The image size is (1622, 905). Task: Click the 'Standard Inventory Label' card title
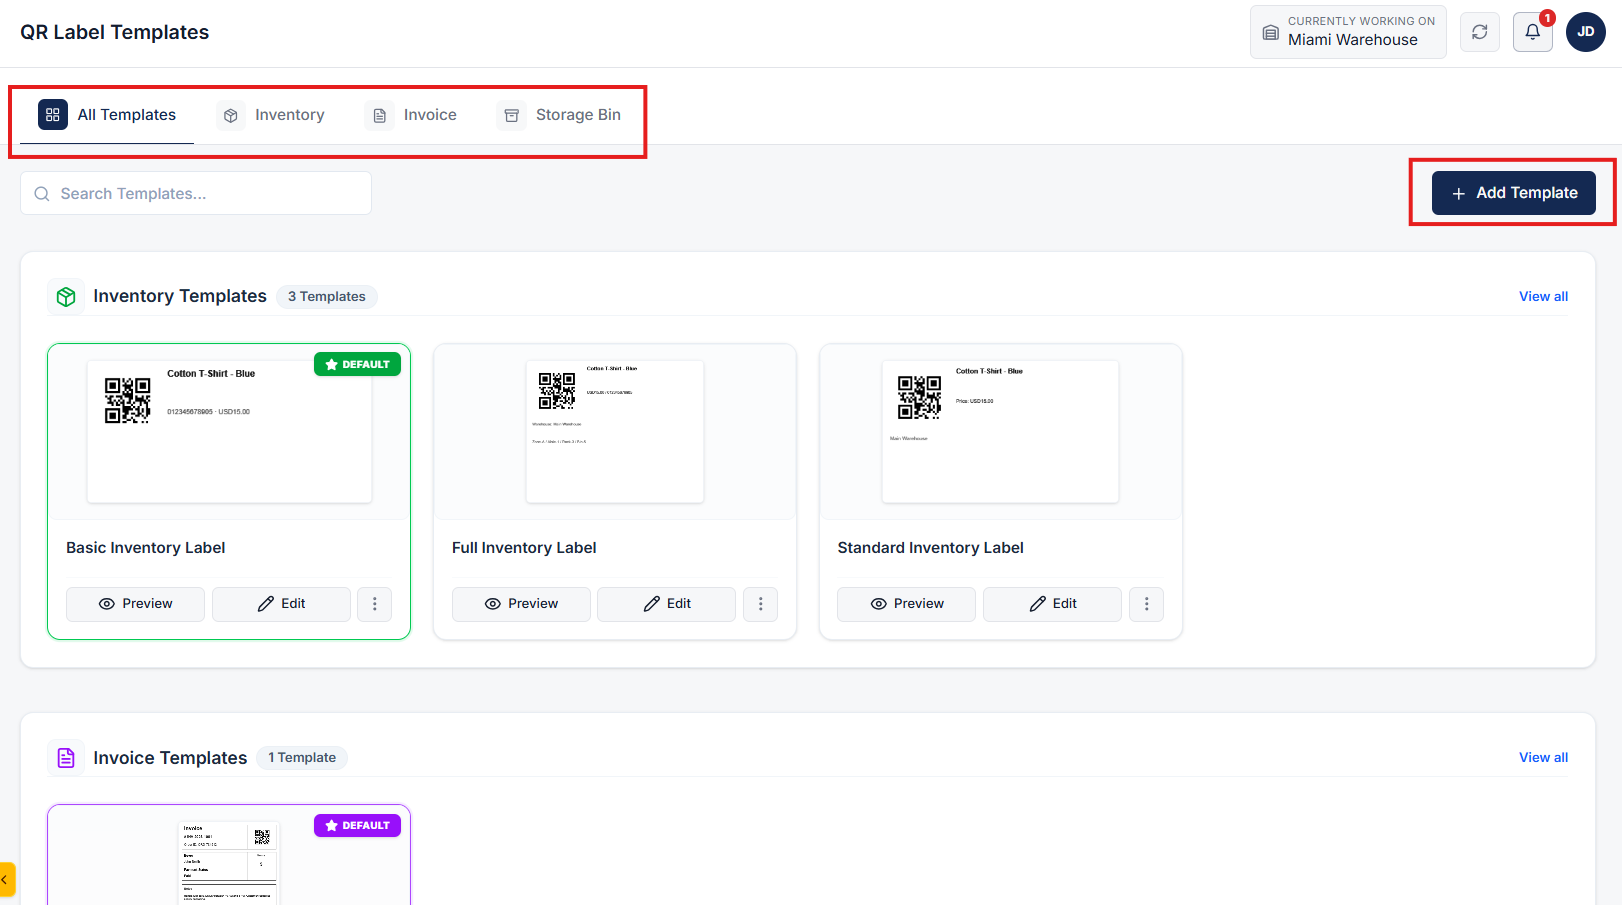tap(930, 548)
